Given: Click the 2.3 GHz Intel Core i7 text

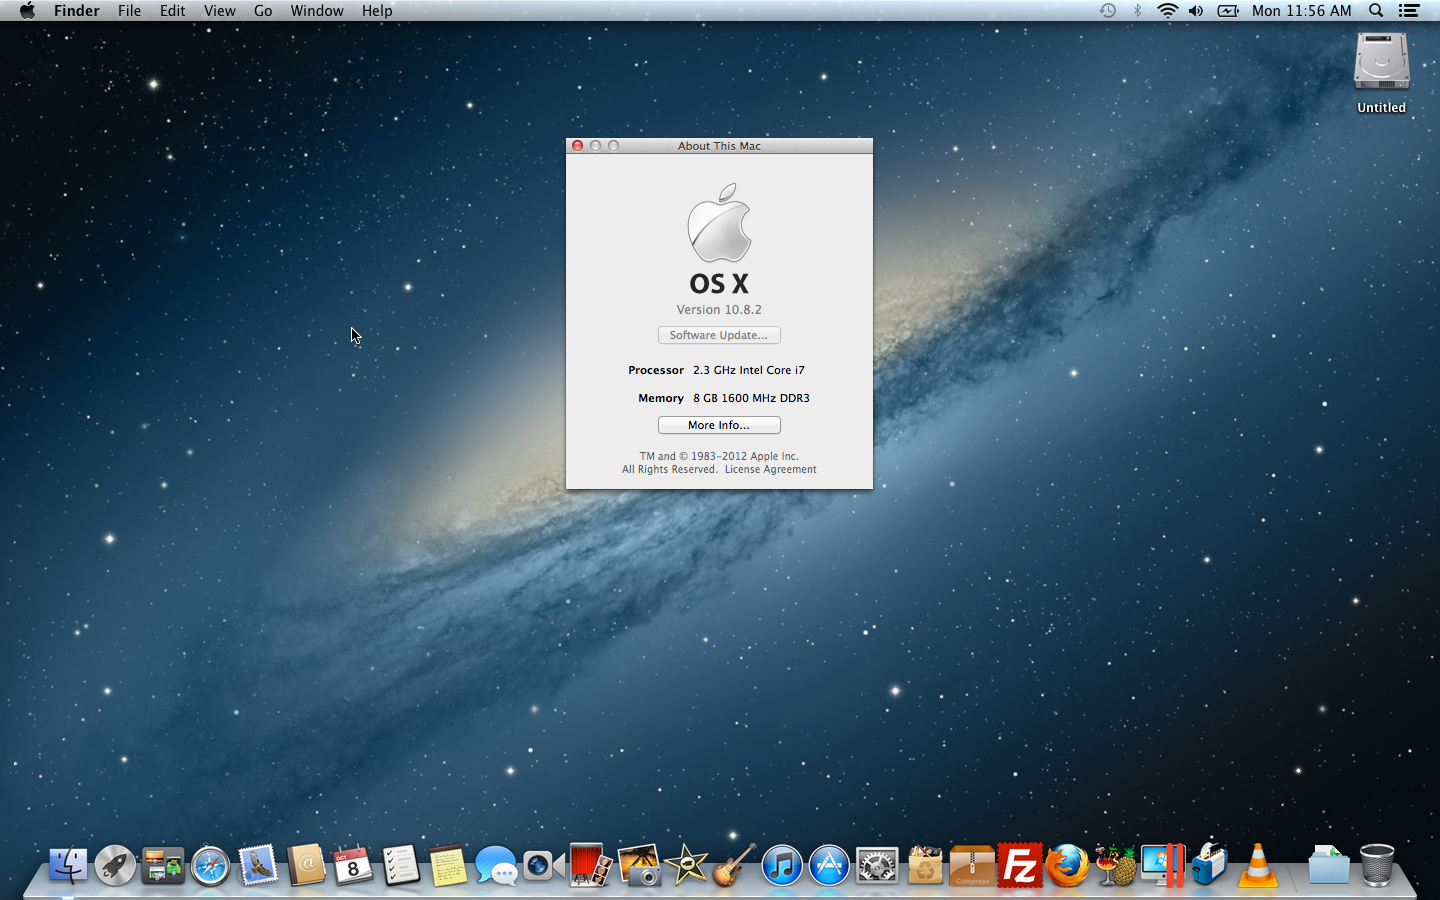Looking at the screenshot, I should pos(749,370).
